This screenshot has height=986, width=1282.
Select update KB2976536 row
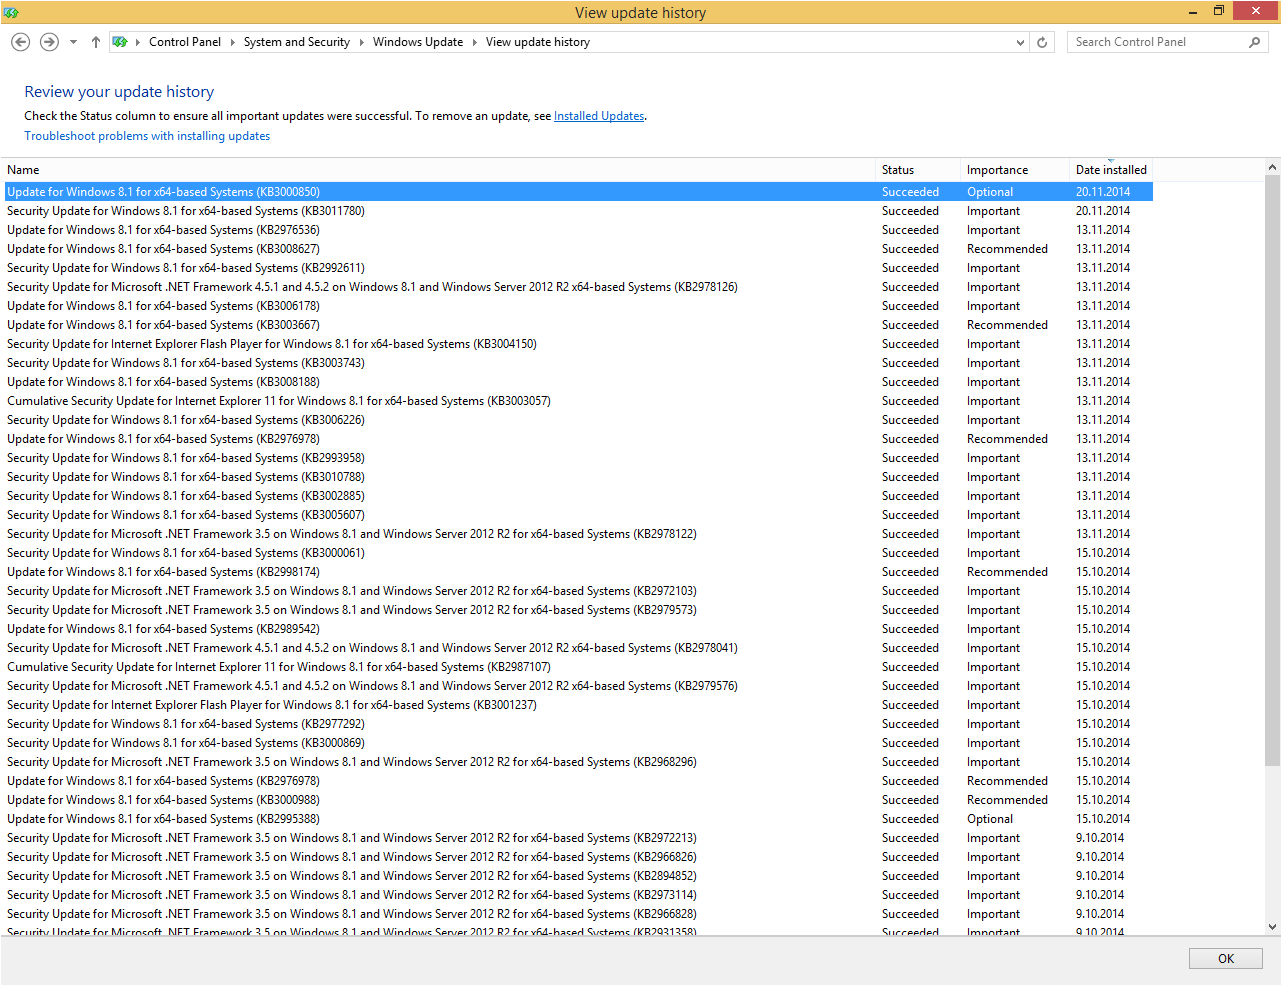click(578, 230)
